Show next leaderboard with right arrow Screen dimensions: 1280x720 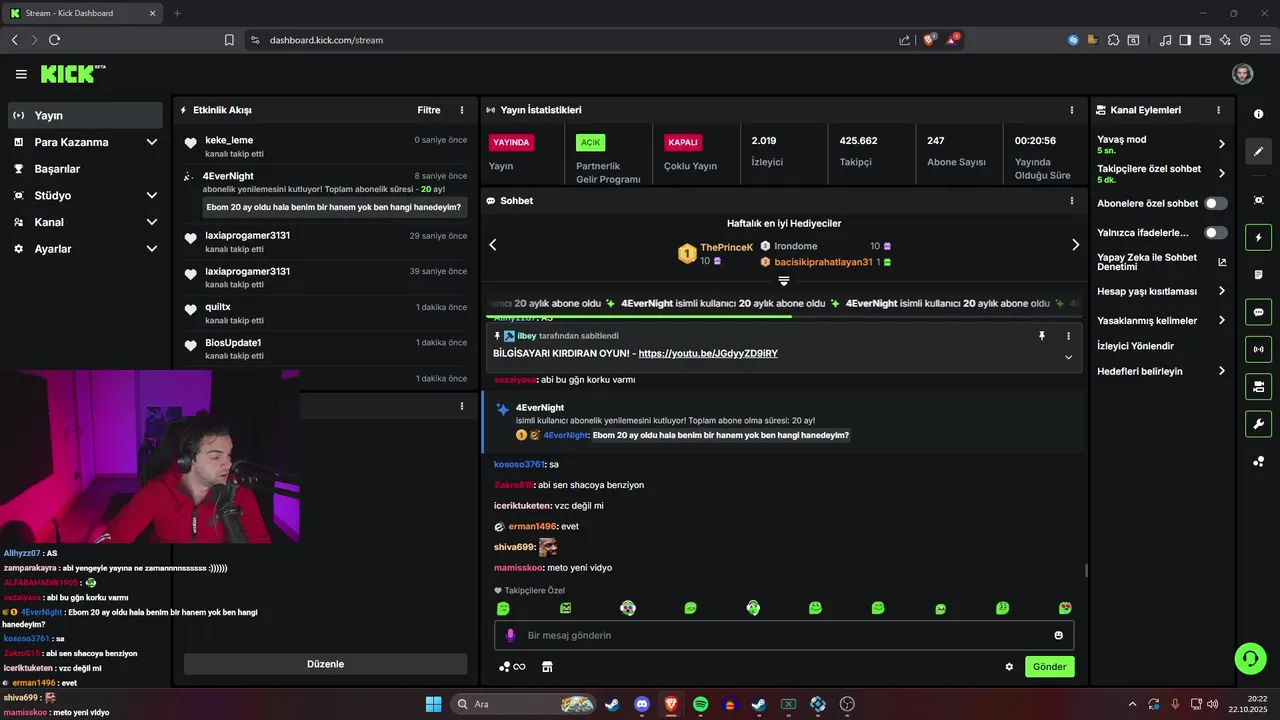(x=1075, y=245)
